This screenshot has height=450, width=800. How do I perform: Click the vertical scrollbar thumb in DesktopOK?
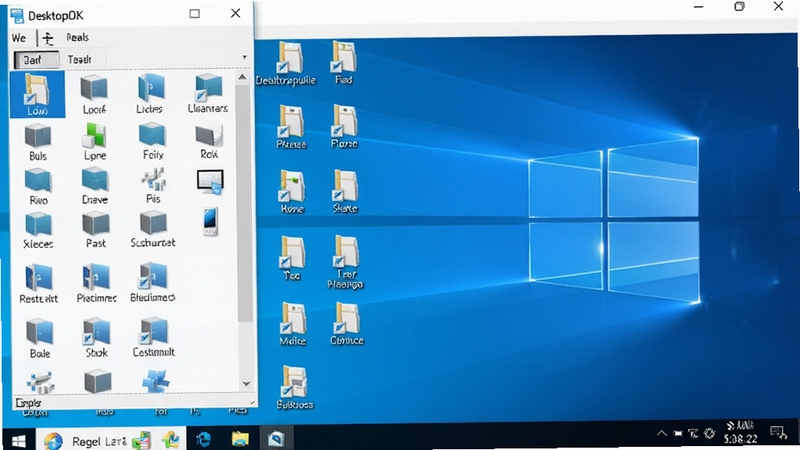tap(244, 203)
